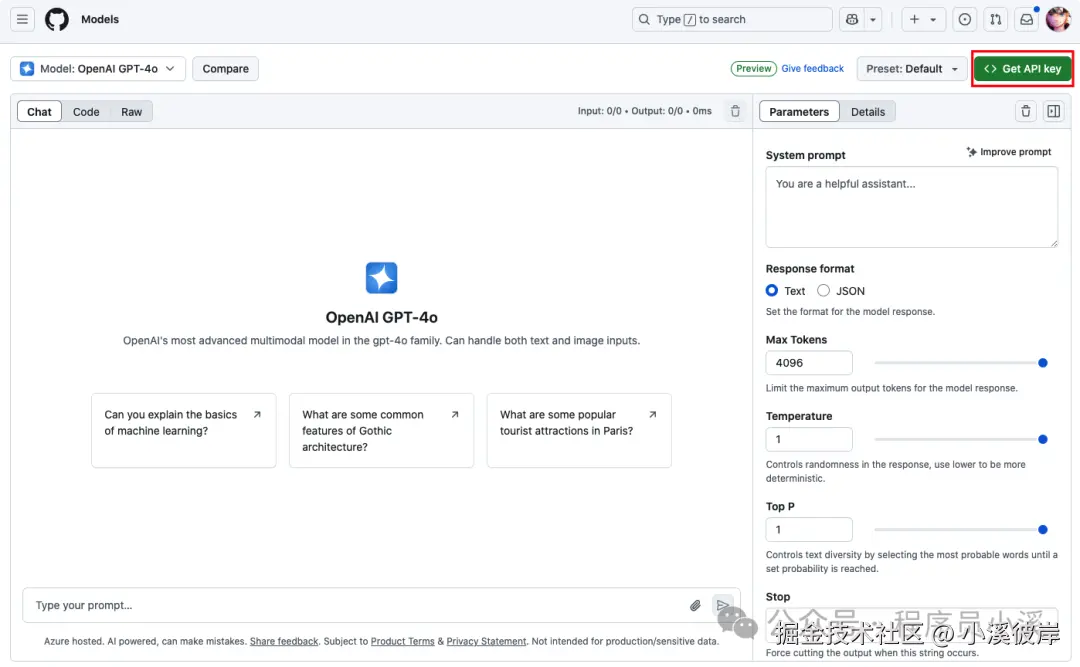1080x667 pixels.
Task: Click the Compare button
Action: [225, 69]
